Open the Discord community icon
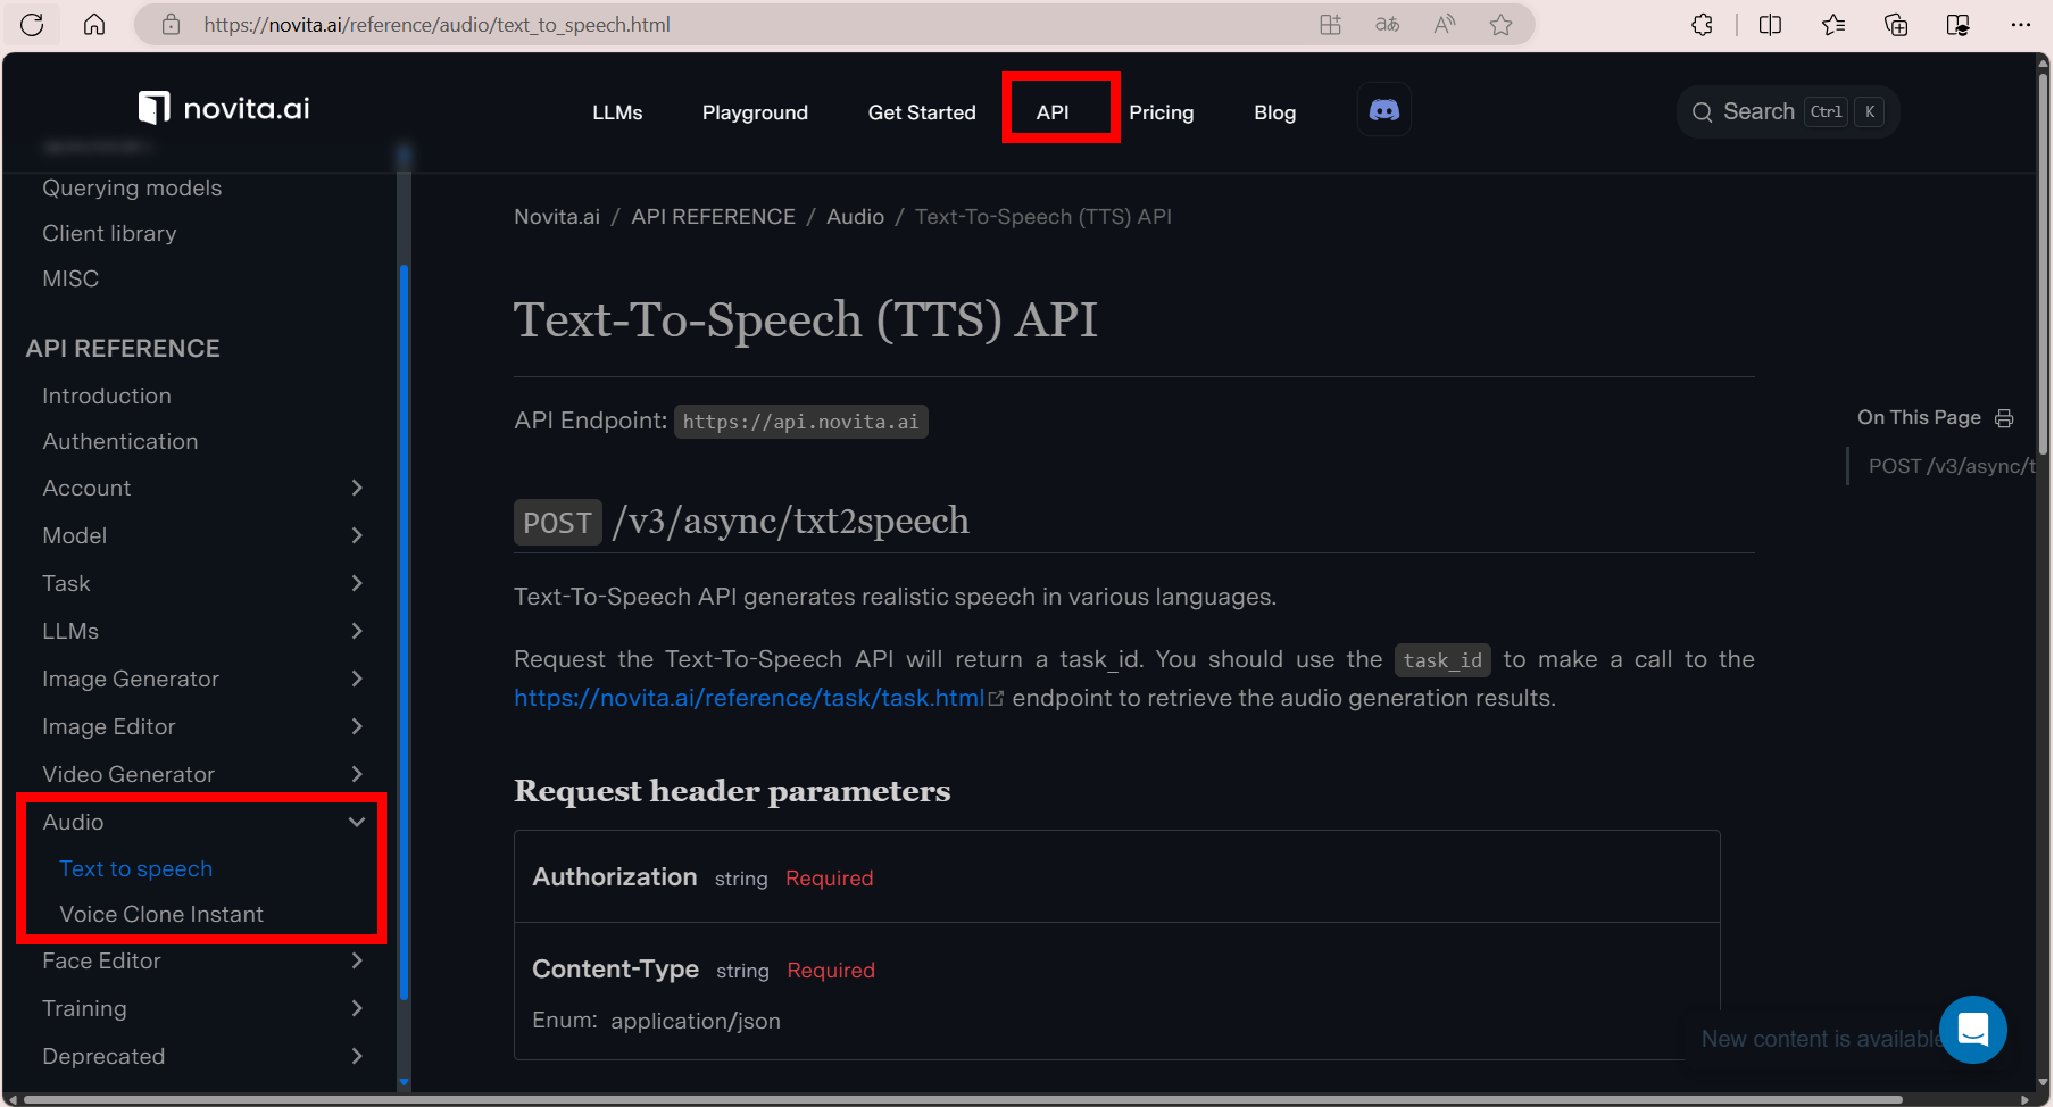The image size is (2053, 1107). tap(1384, 111)
